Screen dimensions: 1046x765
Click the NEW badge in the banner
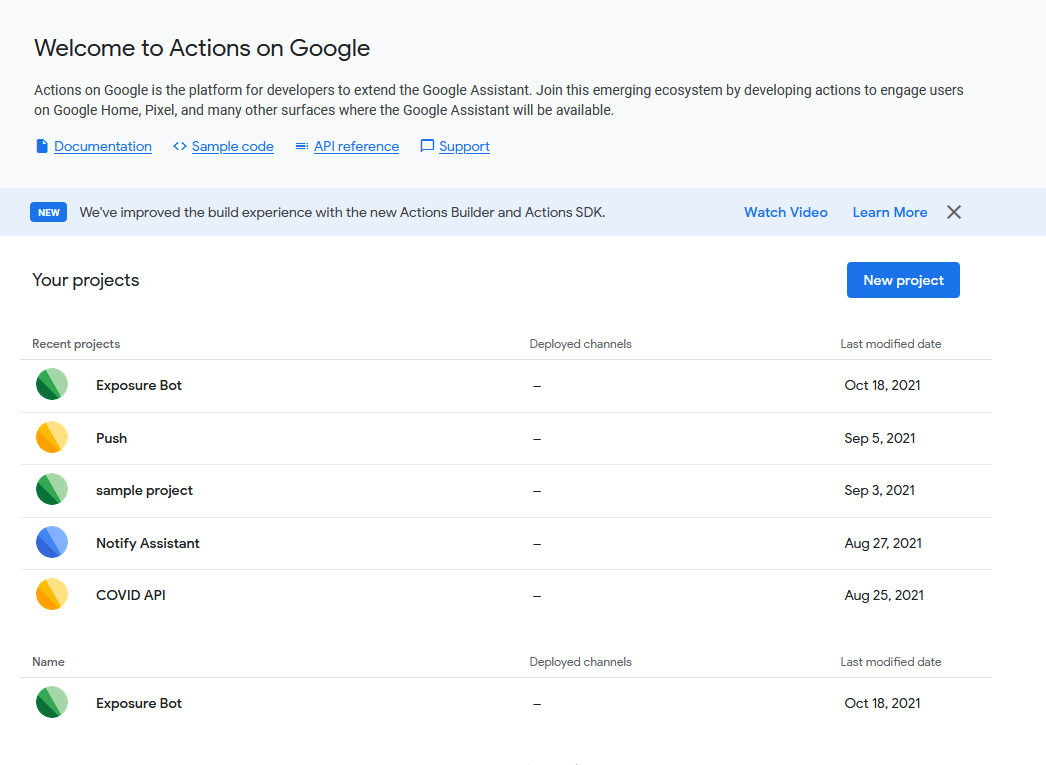[49, 212]
